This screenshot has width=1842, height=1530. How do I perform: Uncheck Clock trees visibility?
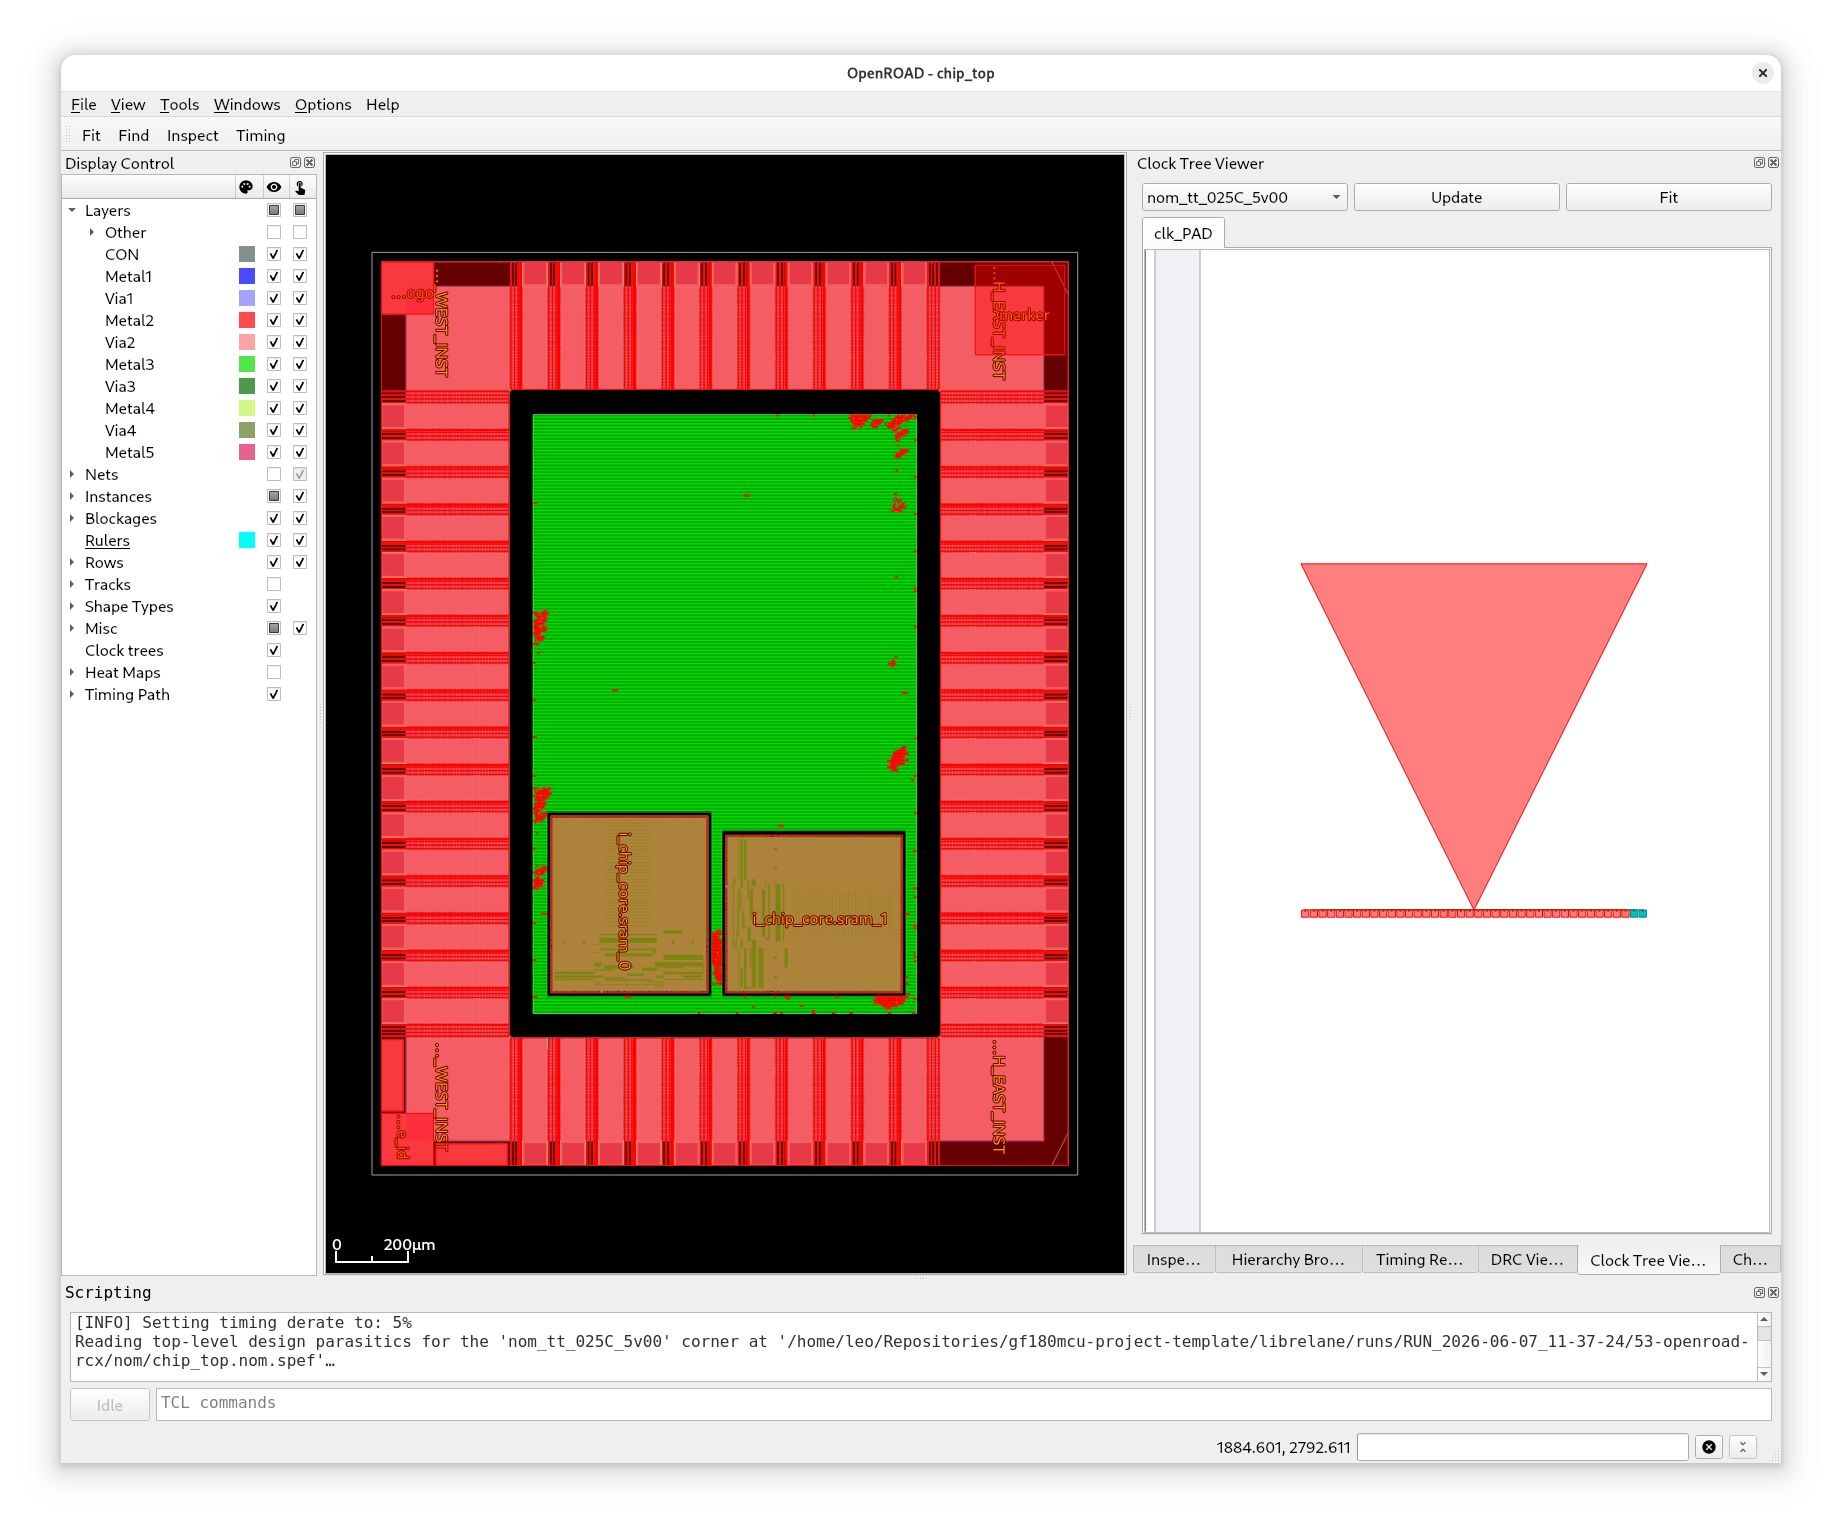(x=274, y=650)
